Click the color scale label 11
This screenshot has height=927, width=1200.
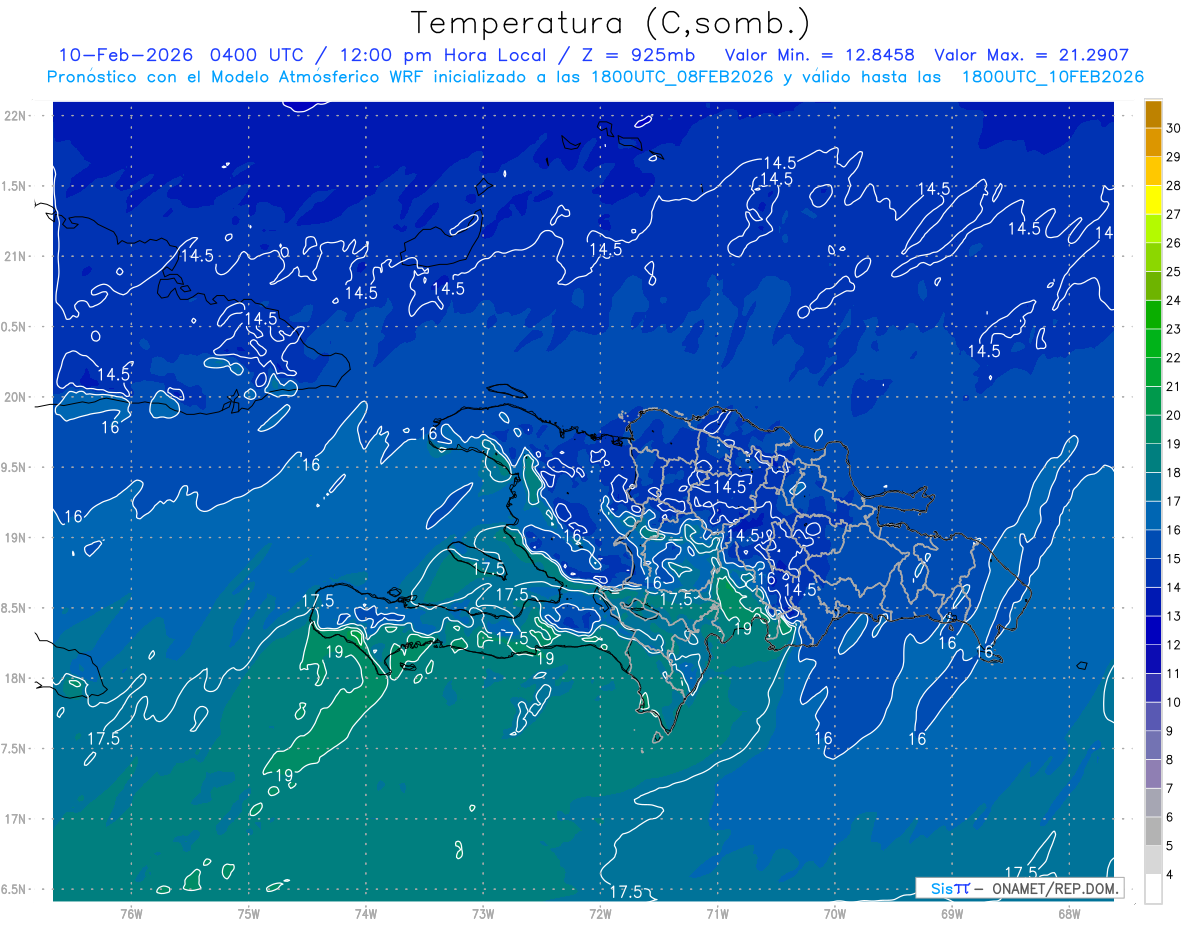pos(1174,674)
